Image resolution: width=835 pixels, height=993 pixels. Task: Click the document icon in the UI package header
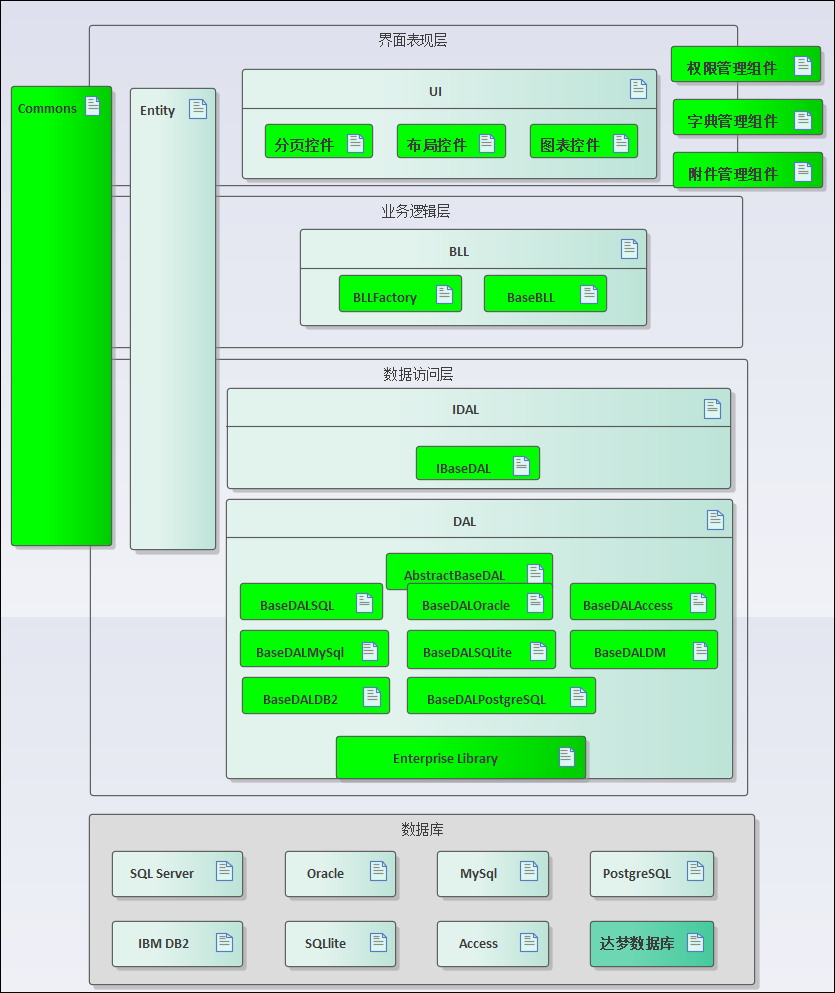click(x=639, y=89)
